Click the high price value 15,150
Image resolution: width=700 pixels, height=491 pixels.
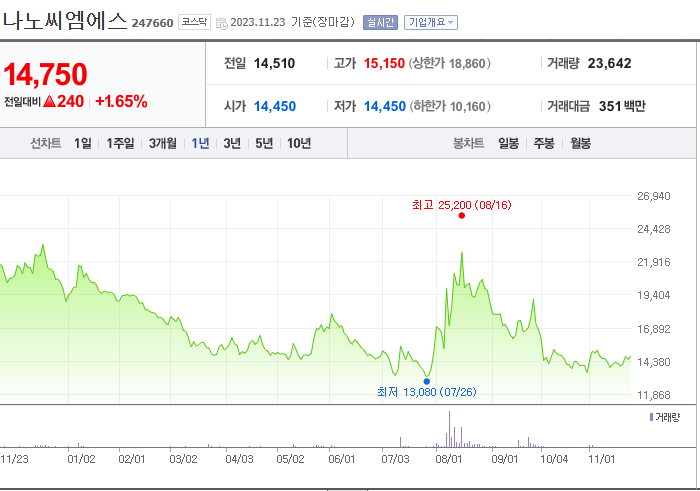click(384, 63)
